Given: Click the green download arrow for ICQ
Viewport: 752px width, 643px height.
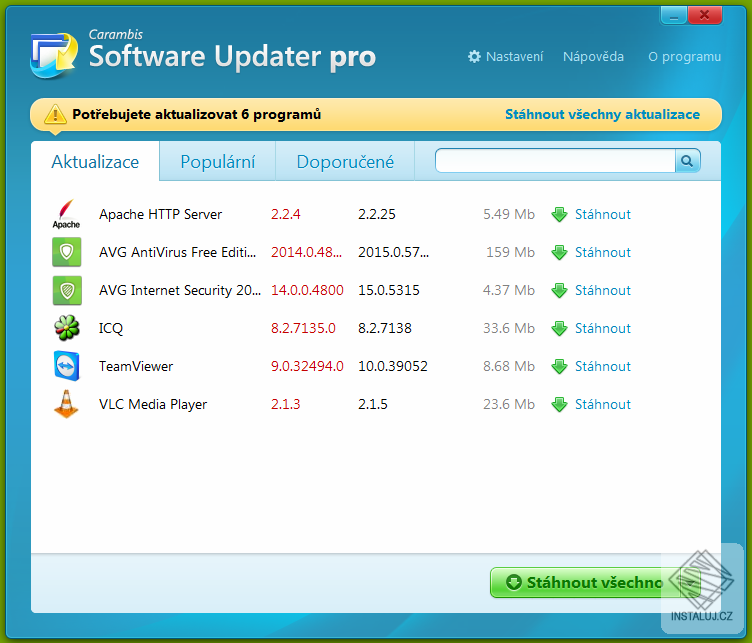Looking at the screenshot, I should coord(559,328).
